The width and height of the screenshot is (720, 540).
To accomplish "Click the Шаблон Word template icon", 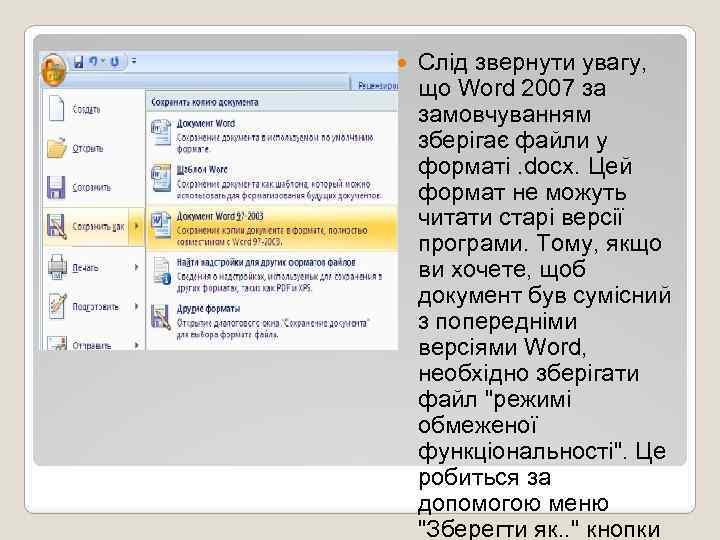I will click(x=161, y=178).
